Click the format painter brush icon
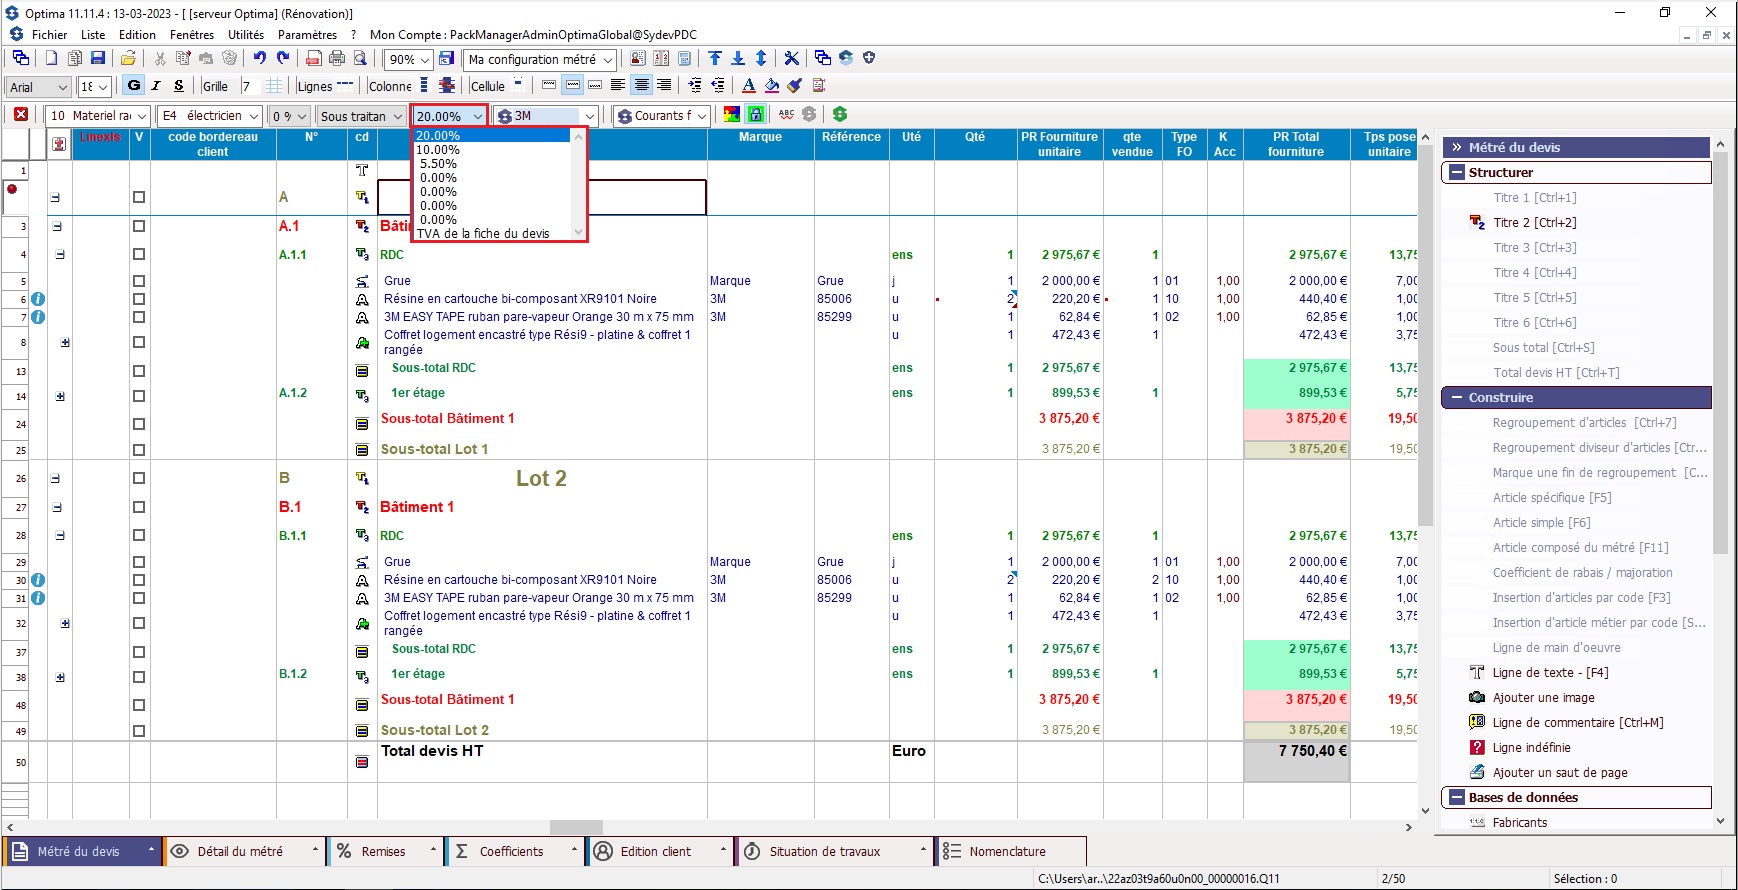Image resolution: width=1738 pixels, height=890 pixels. pos(795,86)
